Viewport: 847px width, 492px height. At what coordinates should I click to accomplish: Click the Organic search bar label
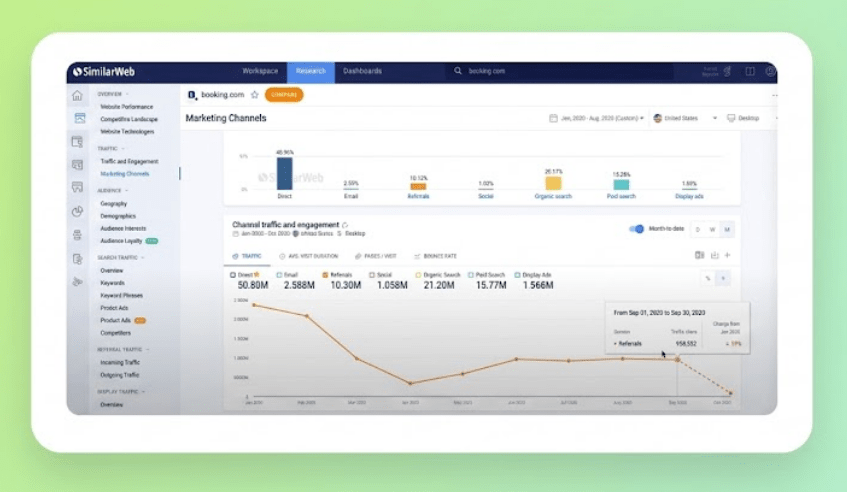pyautogui.click(x=553, y=197)
